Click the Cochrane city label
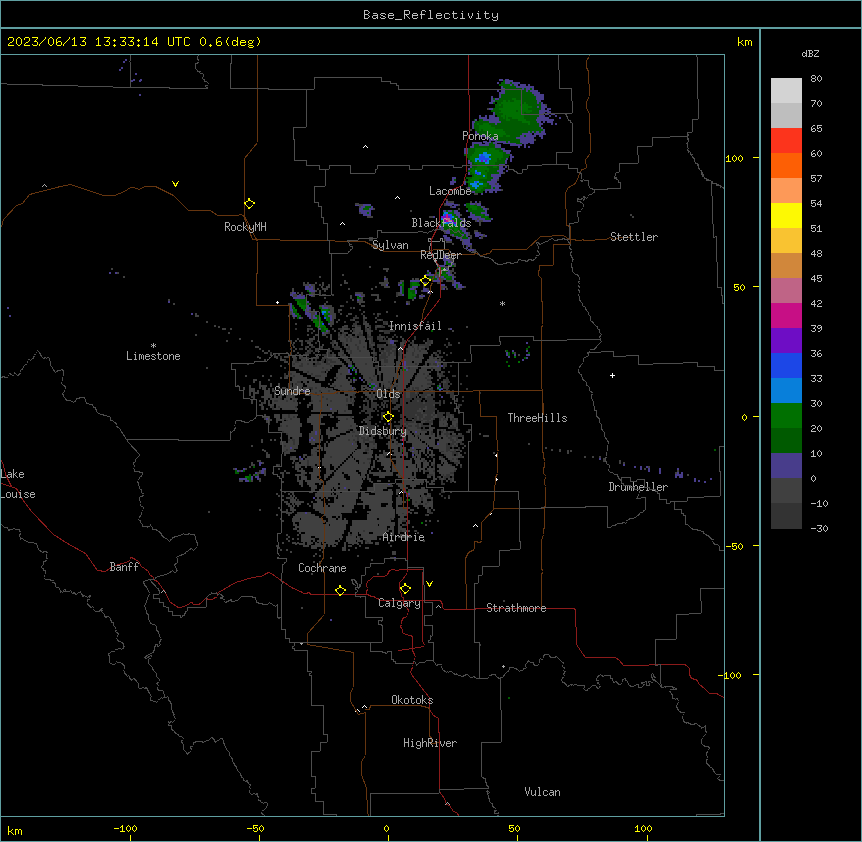This screenshot has height=842, width=862. tap(322, 568)
